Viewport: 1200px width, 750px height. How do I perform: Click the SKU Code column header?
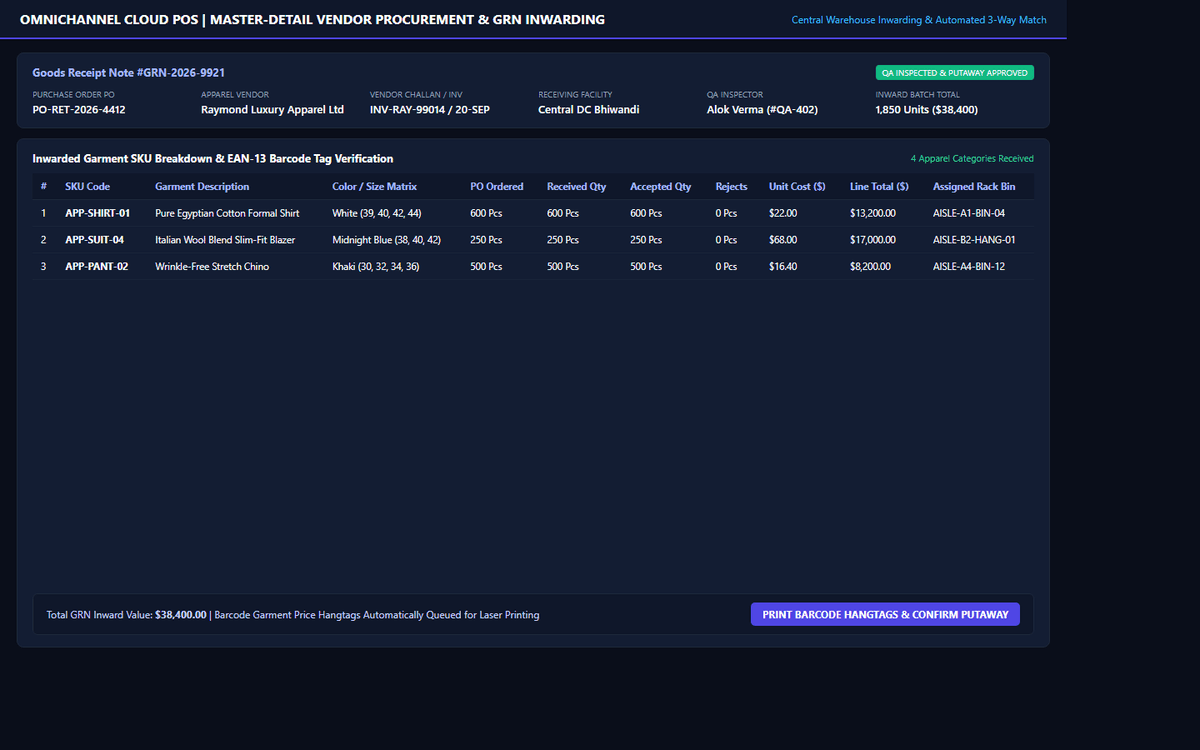88,187
